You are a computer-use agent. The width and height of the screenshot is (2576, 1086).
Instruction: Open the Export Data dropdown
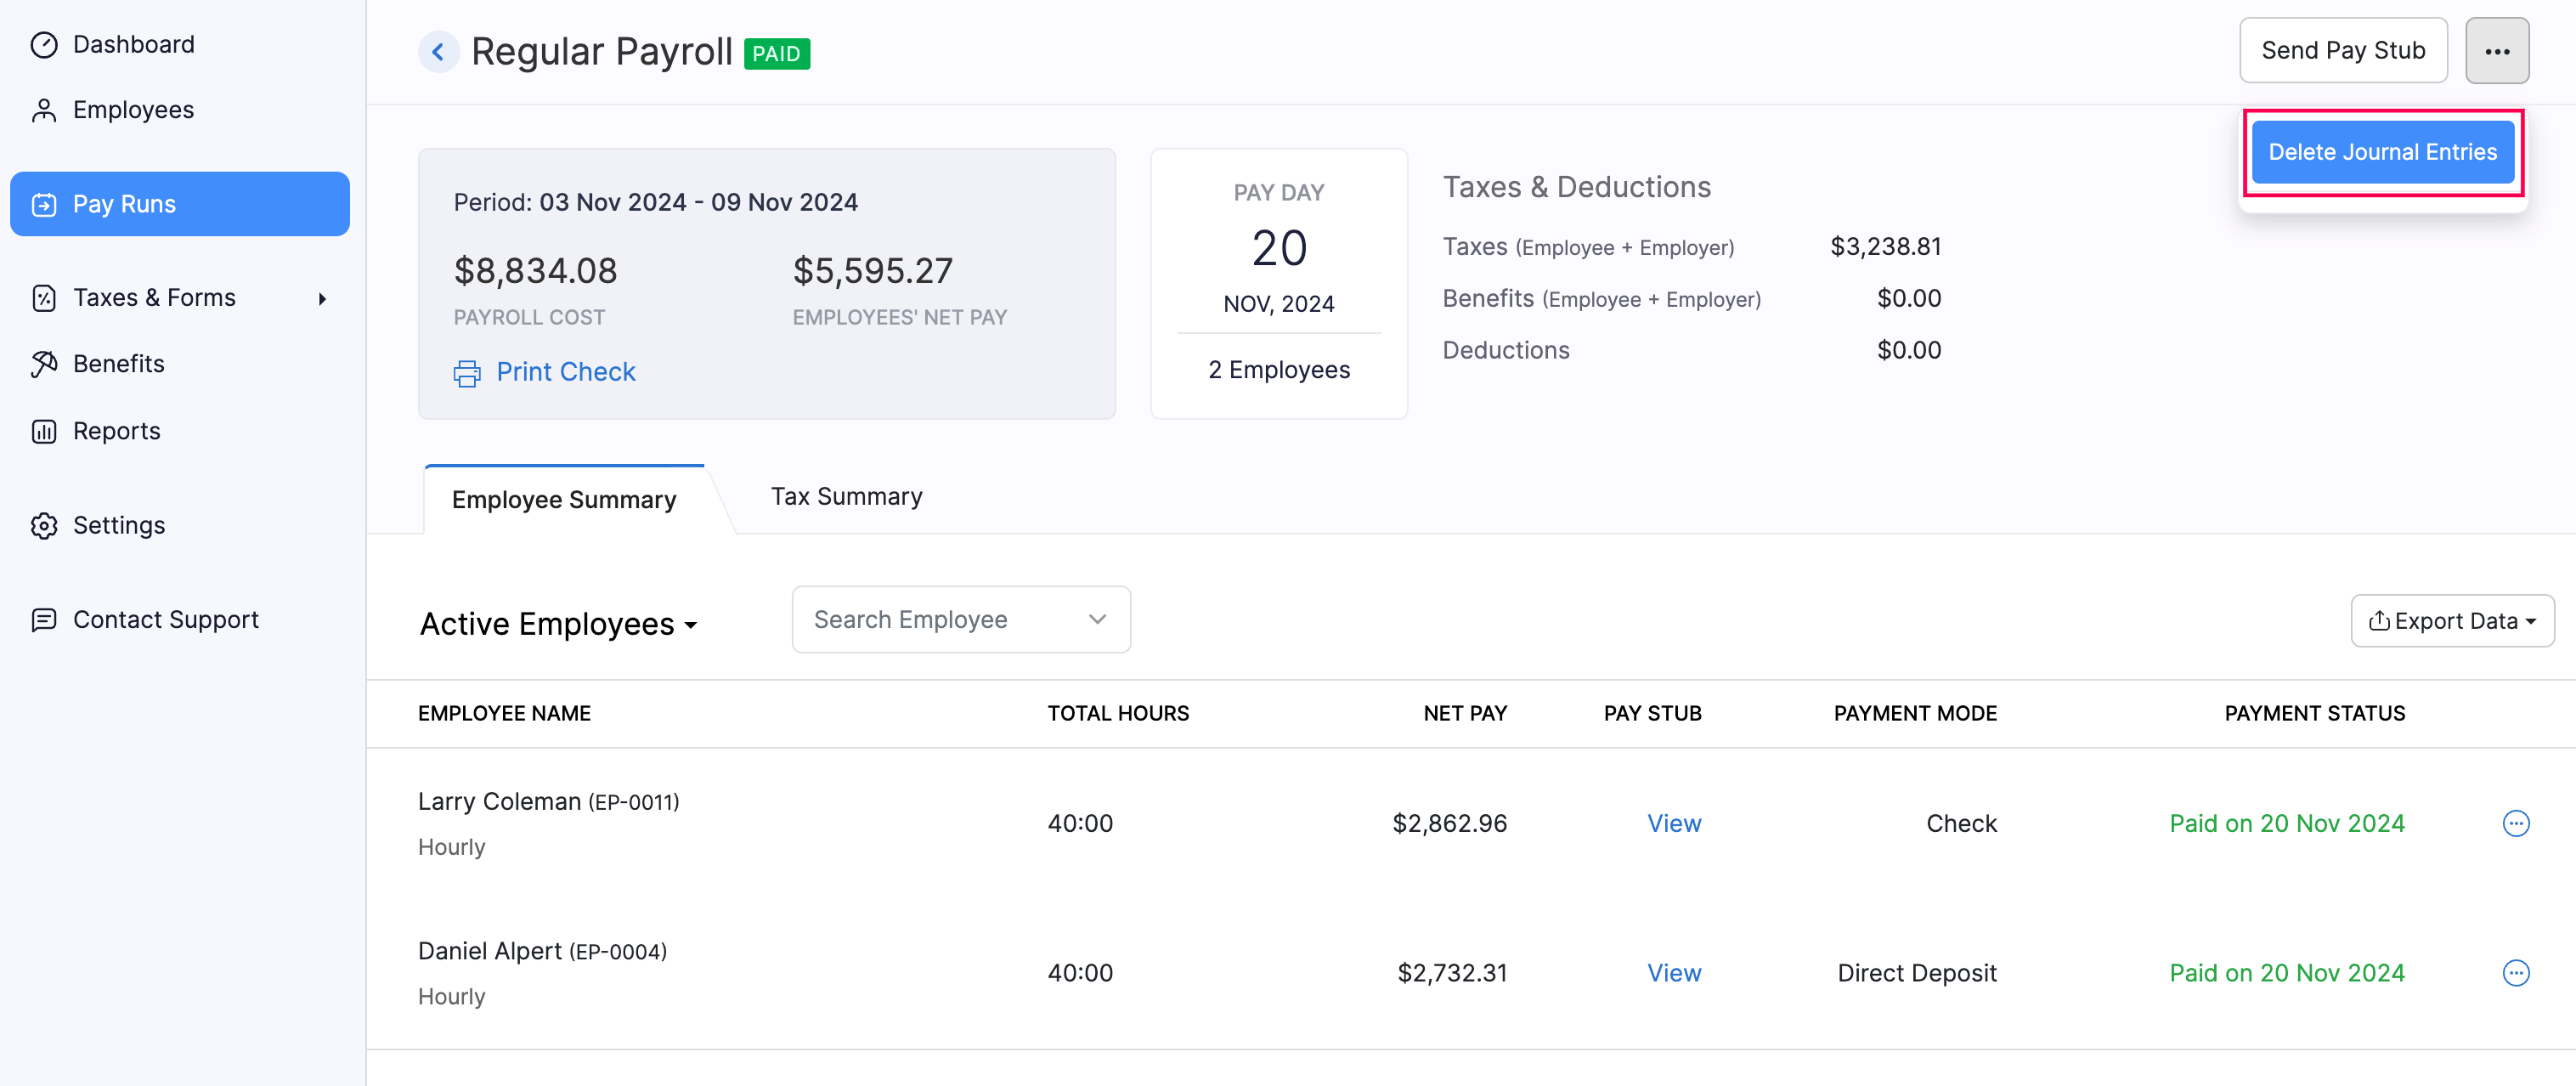[2452, 620]
